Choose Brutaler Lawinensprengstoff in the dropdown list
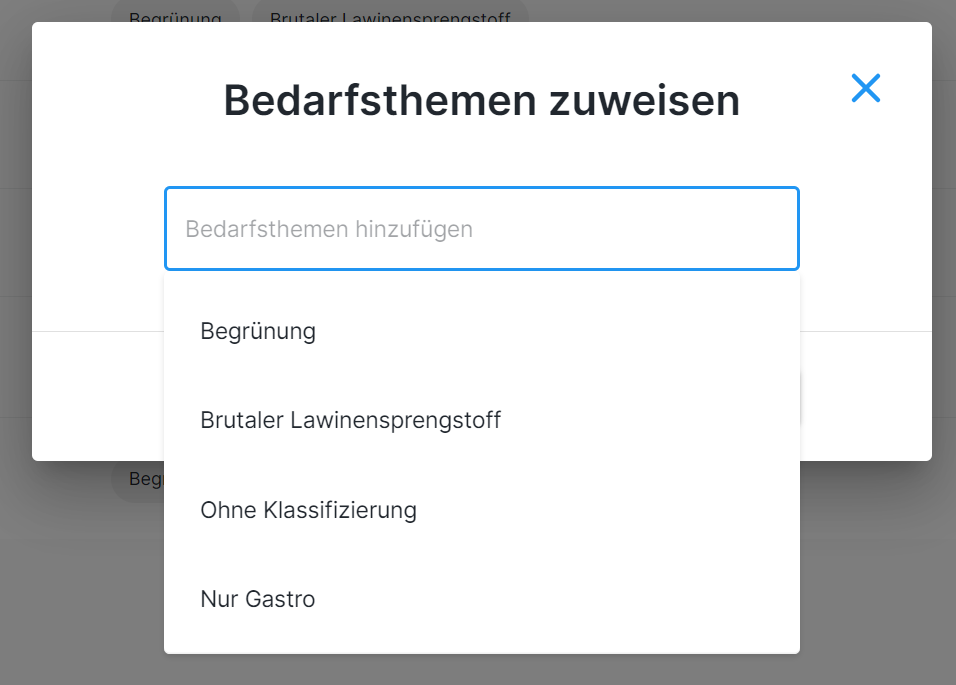 [x=350, y=420]
